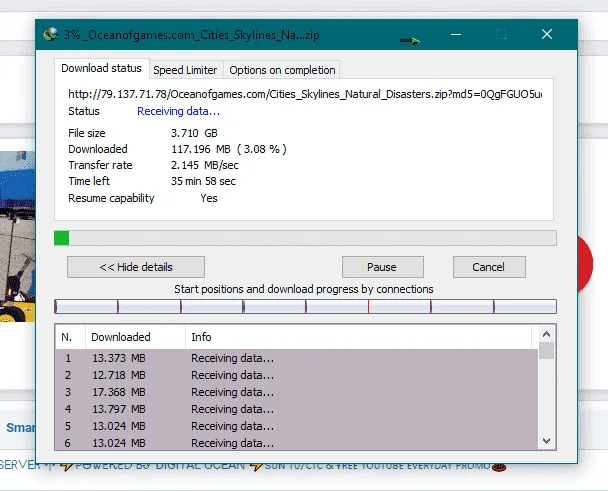
Task: Click the N. column header
Action: tap(70, 337)
